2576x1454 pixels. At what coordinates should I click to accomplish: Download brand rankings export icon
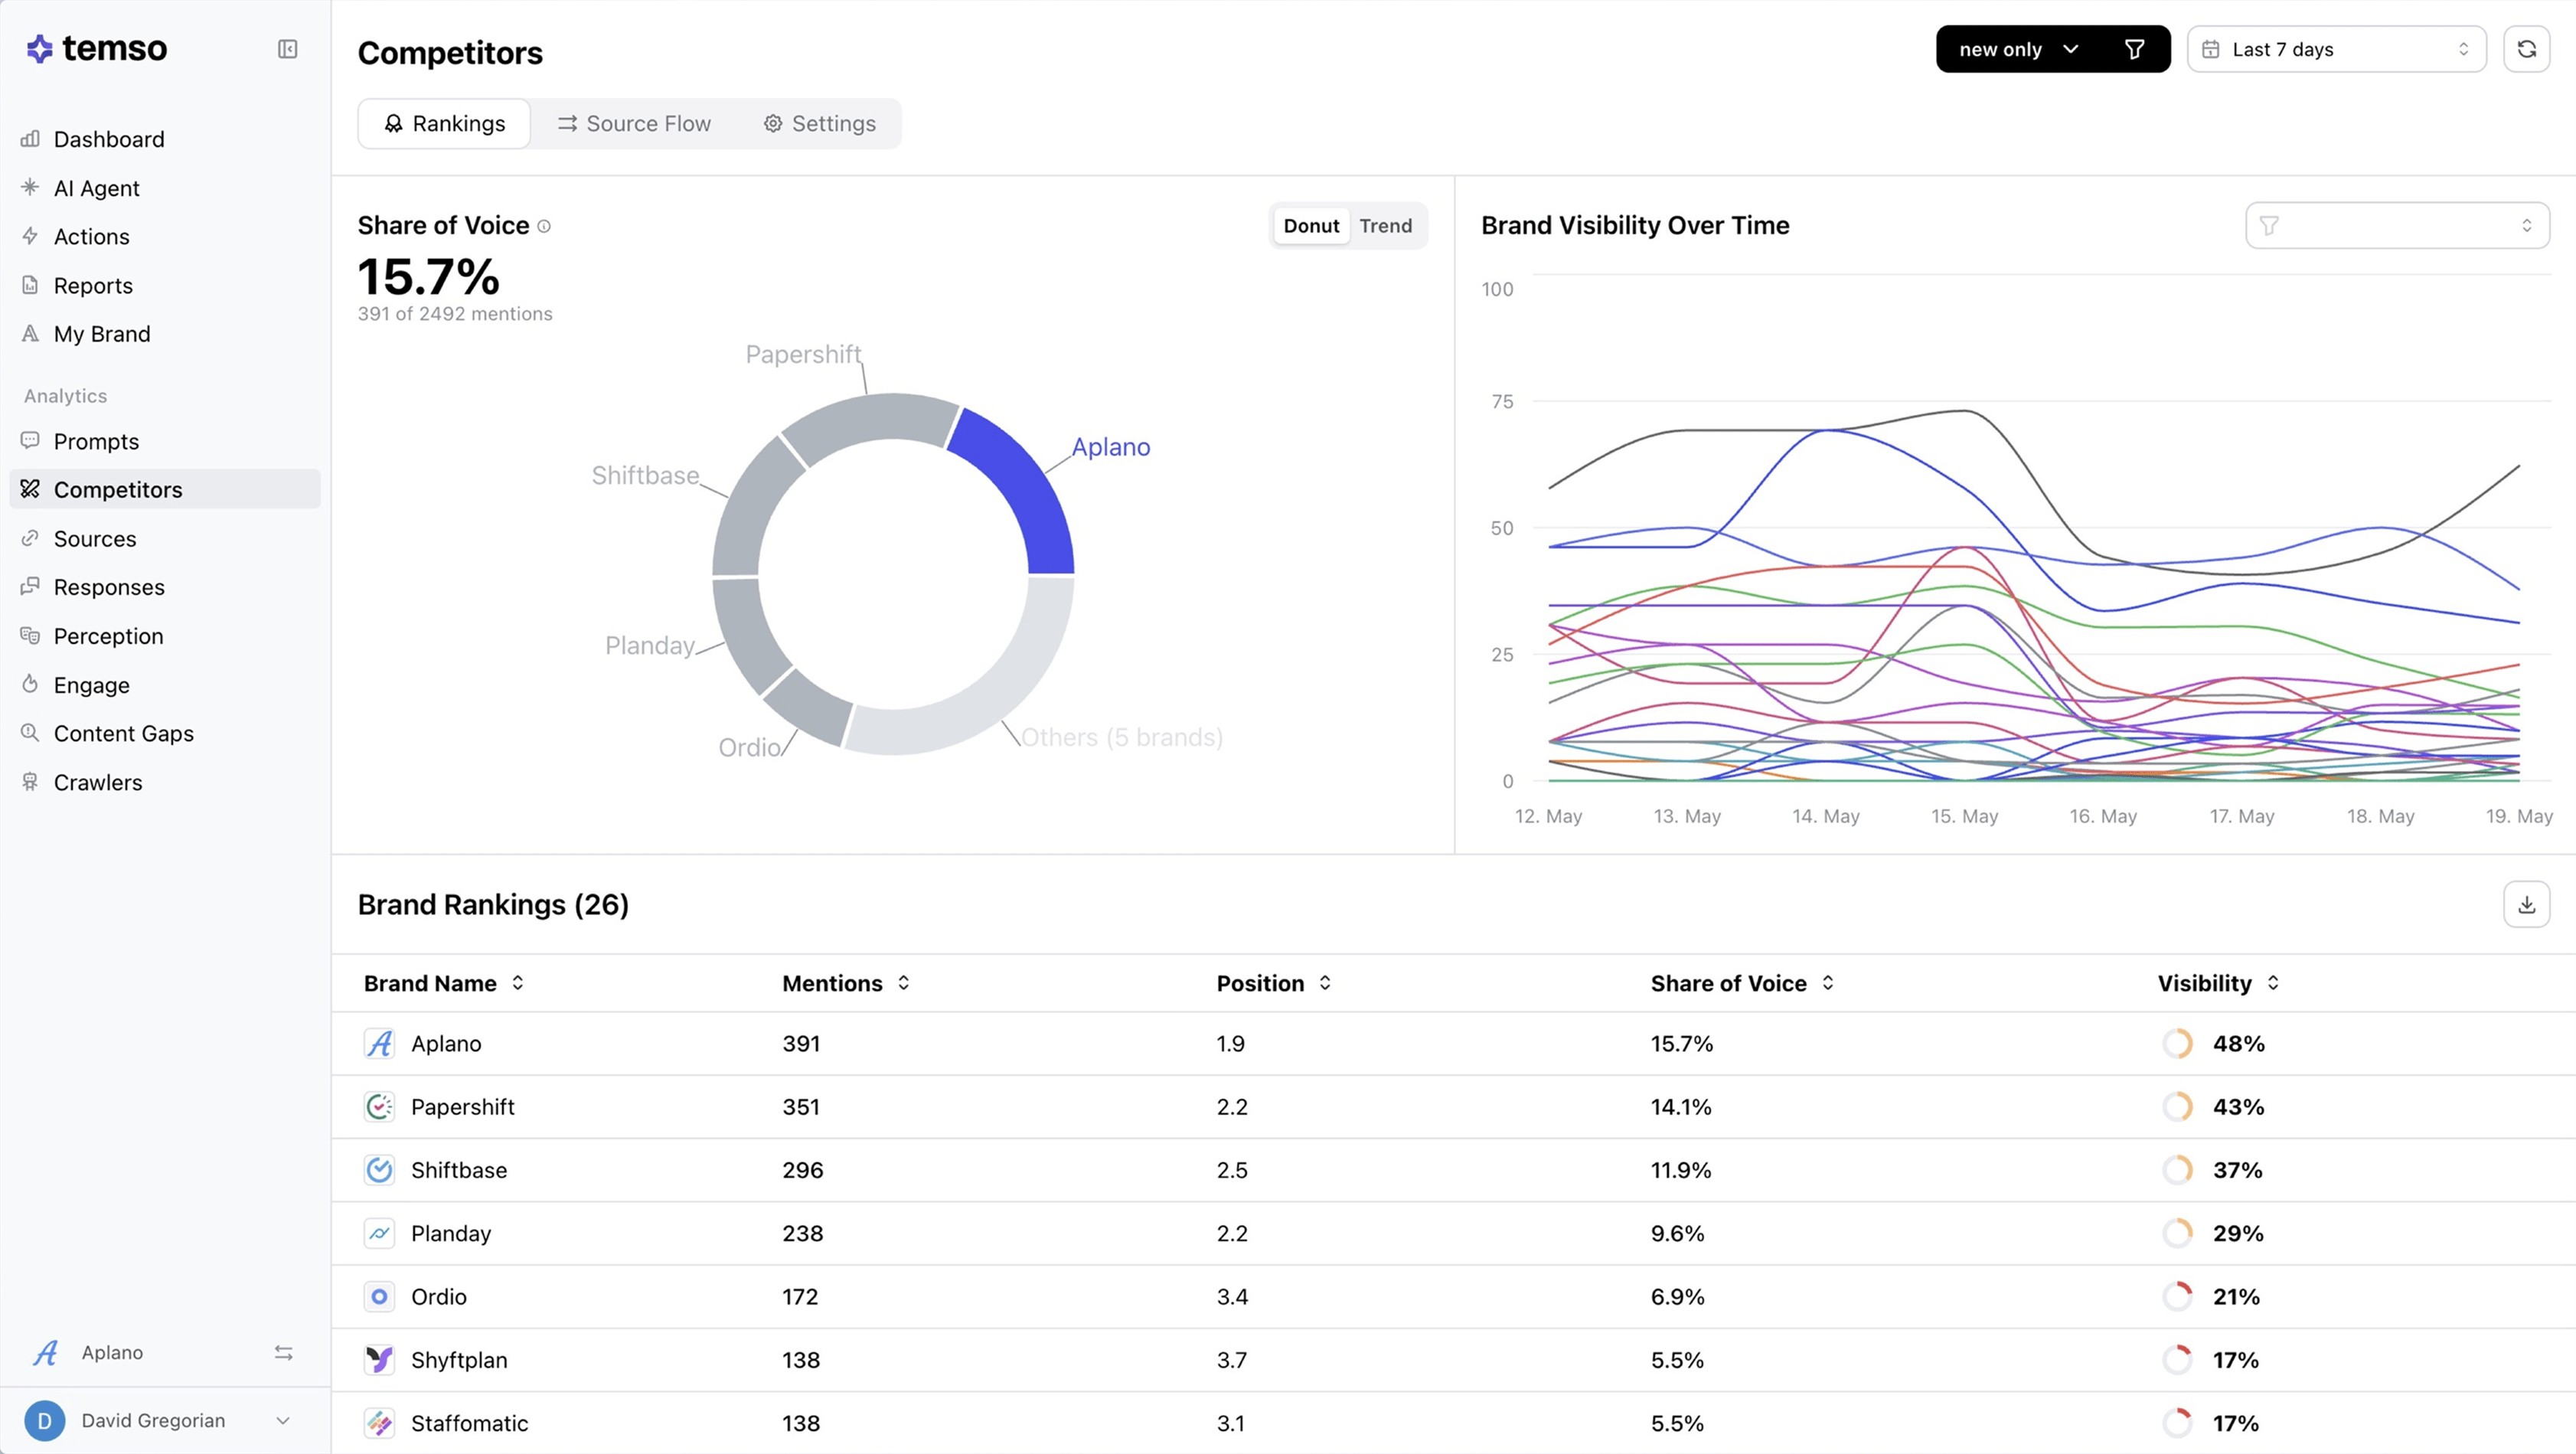(2526, 904)
